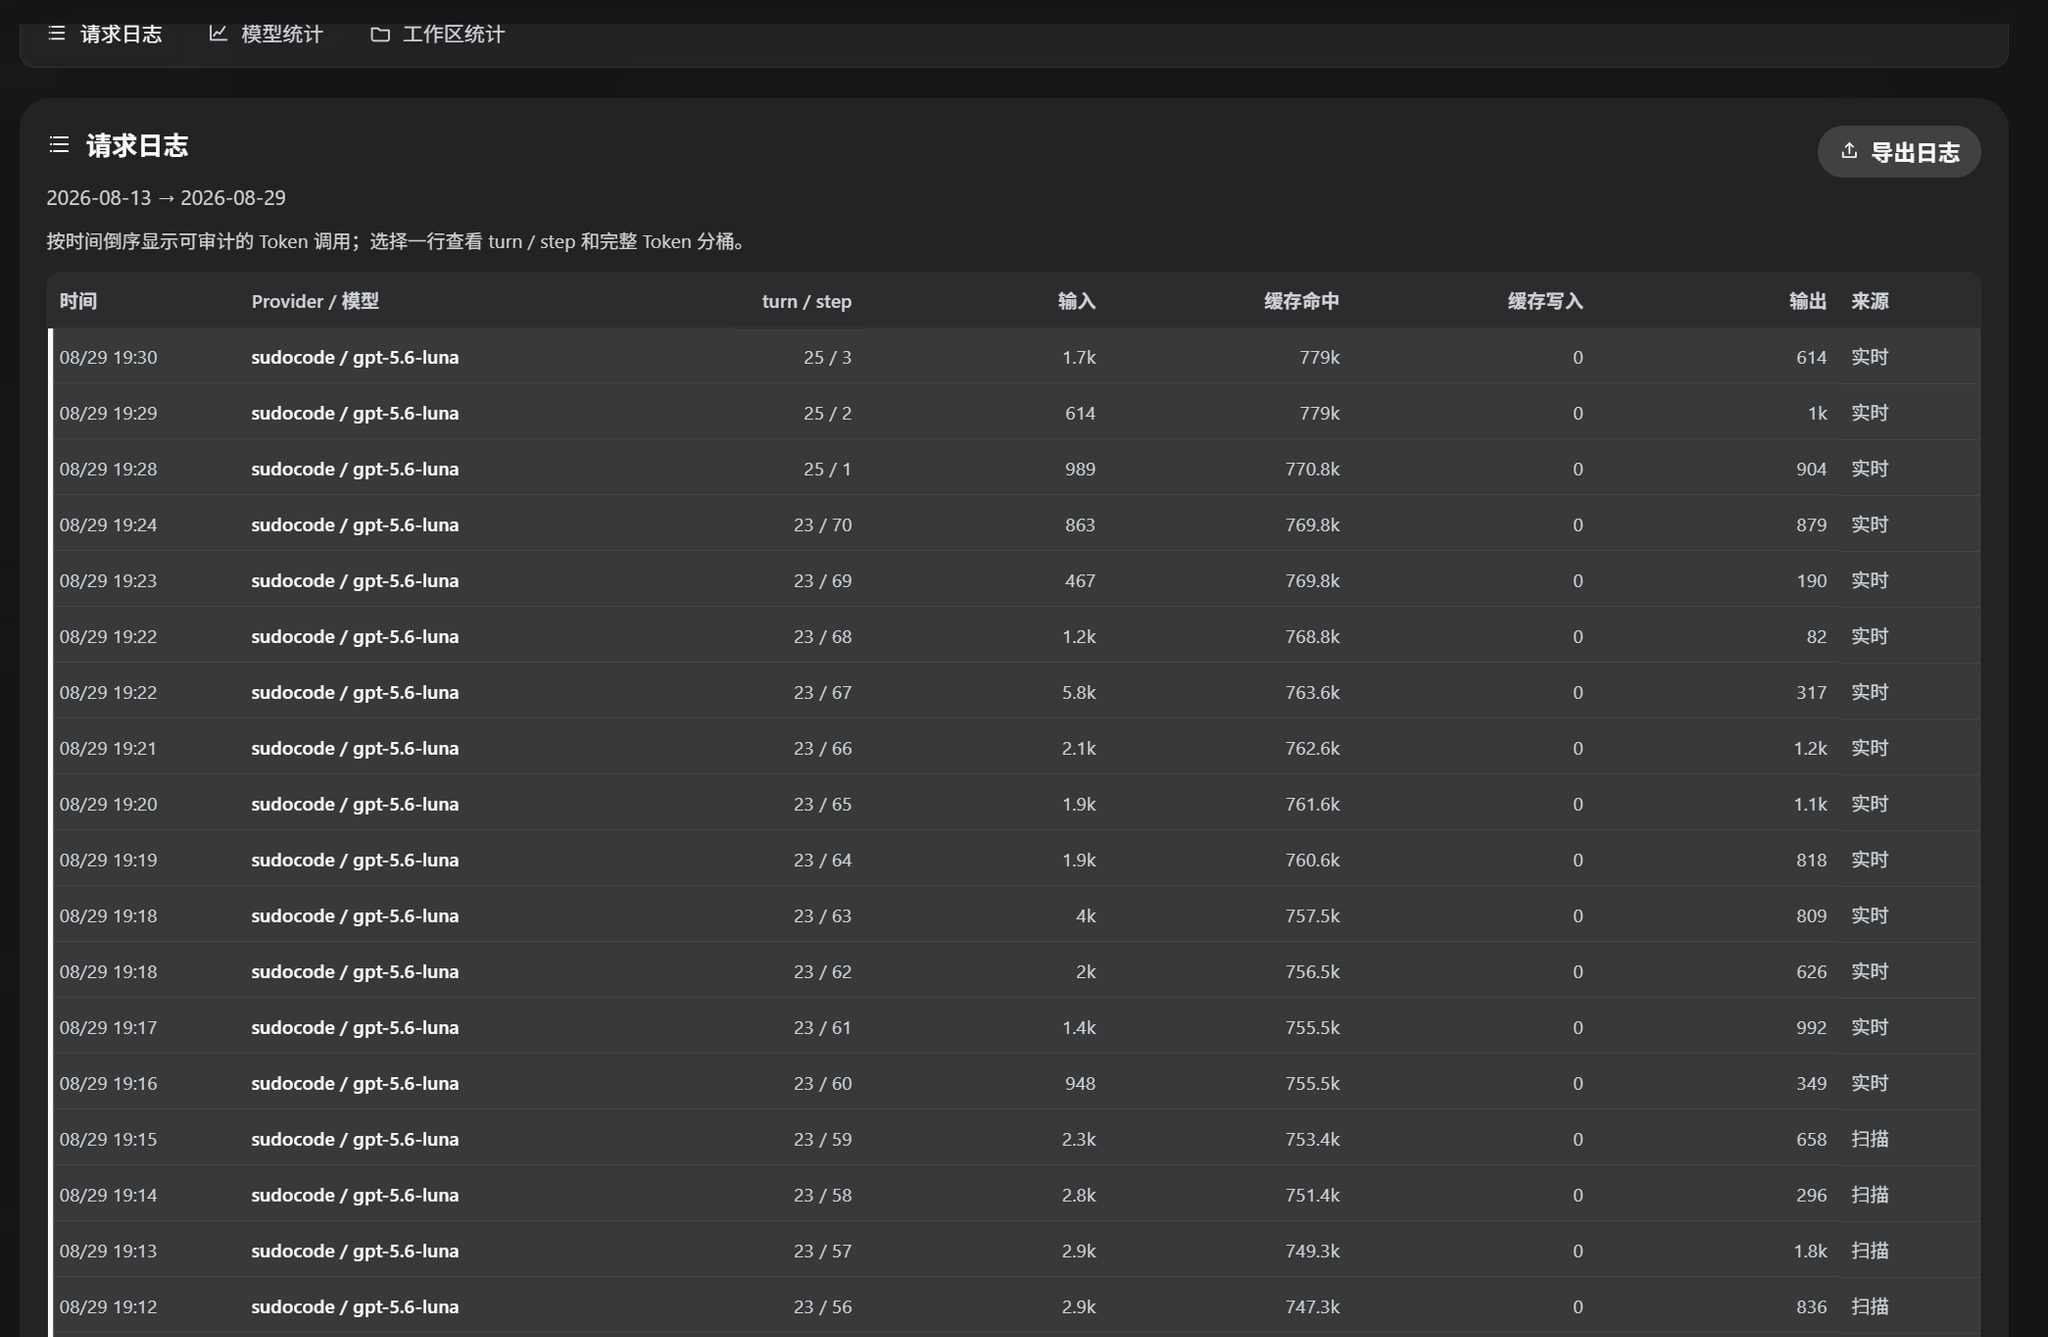Click the 1.2k output in the 23 / 66 row
The width and height of the screenshot is (2048, 1337).
point(1810,748)
